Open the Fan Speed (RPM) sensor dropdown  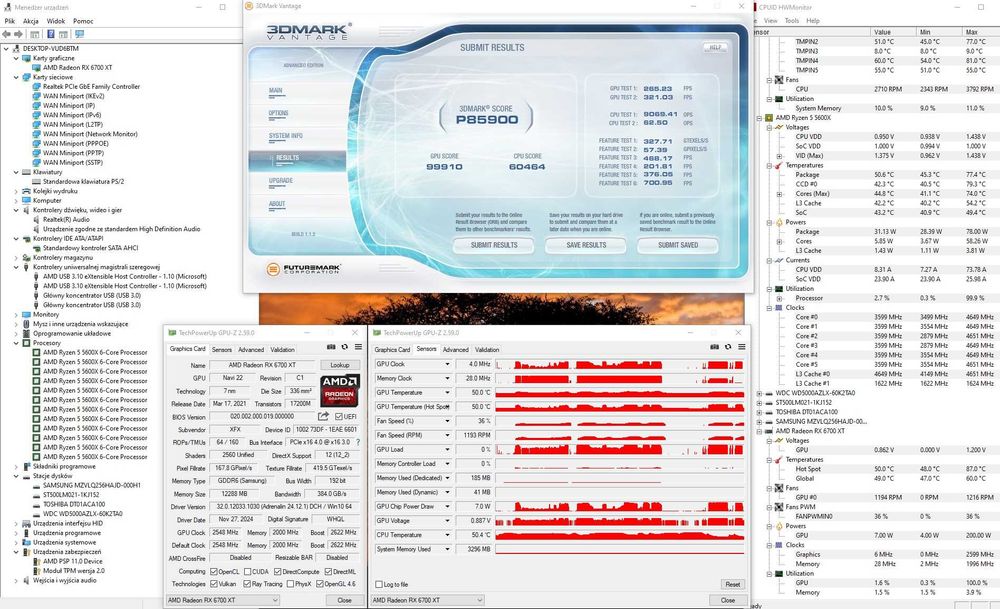447,435
